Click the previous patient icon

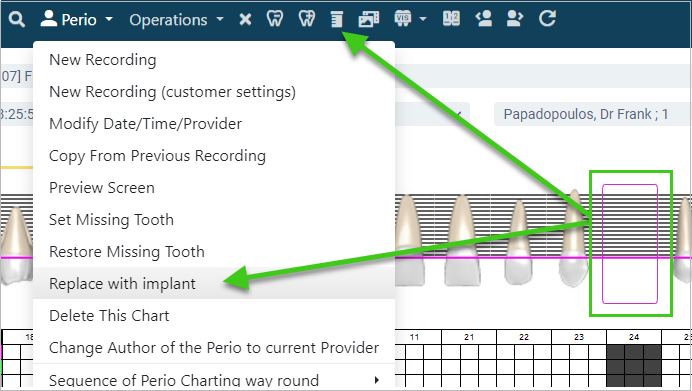click(x=484, y=19)
